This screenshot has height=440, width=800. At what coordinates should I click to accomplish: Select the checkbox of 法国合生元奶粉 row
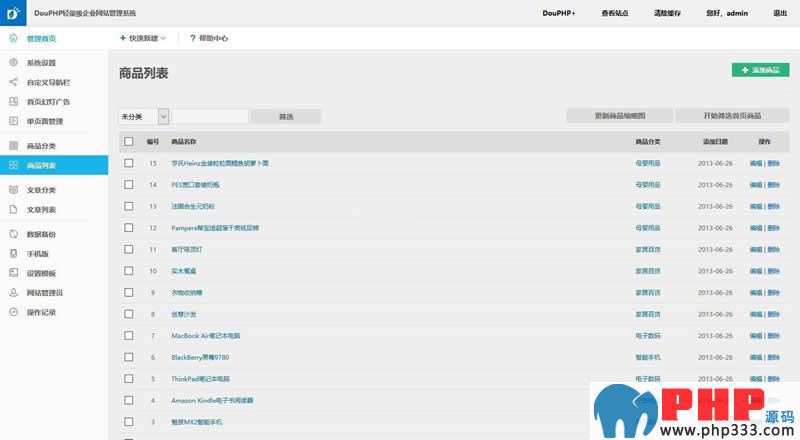click(129, 206)
